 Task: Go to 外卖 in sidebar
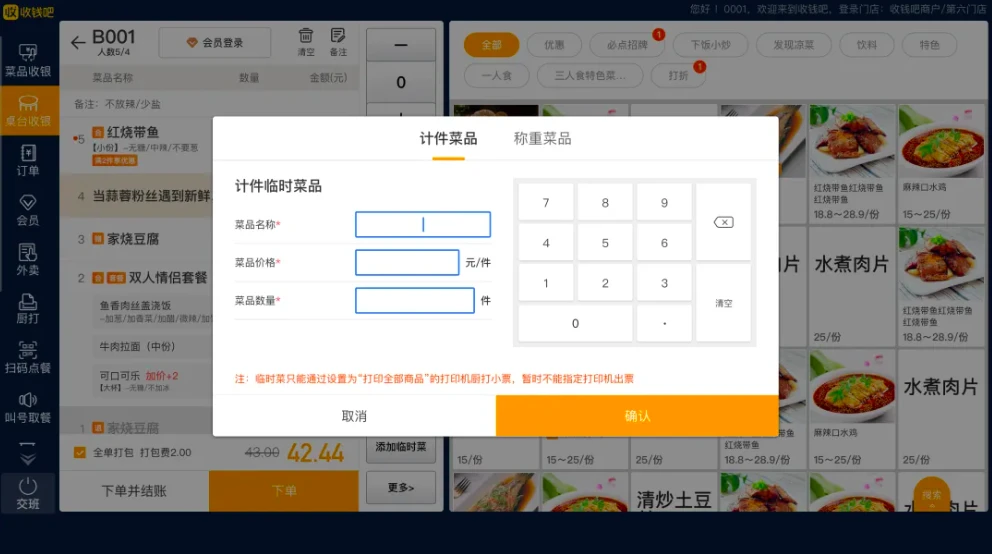[x=28, y=259]
